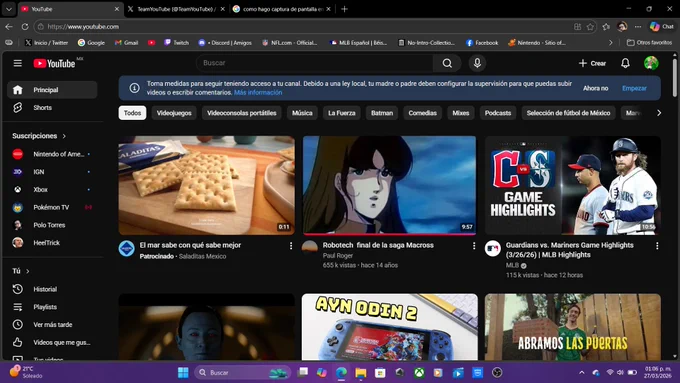This screenshot has height=383, width=680.
Task: Click the Buscar search field
Action: click(x=314, y=63)
